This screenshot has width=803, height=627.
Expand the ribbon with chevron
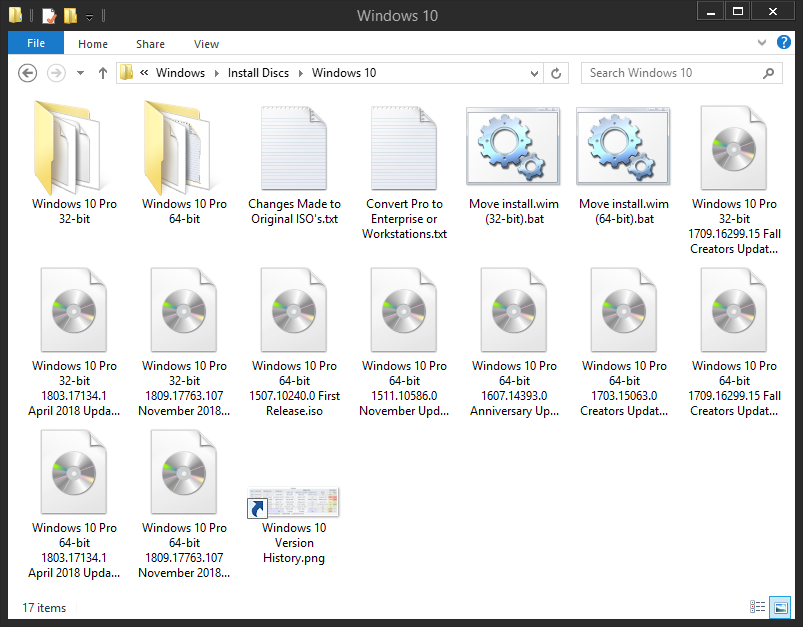coord(762,43)
